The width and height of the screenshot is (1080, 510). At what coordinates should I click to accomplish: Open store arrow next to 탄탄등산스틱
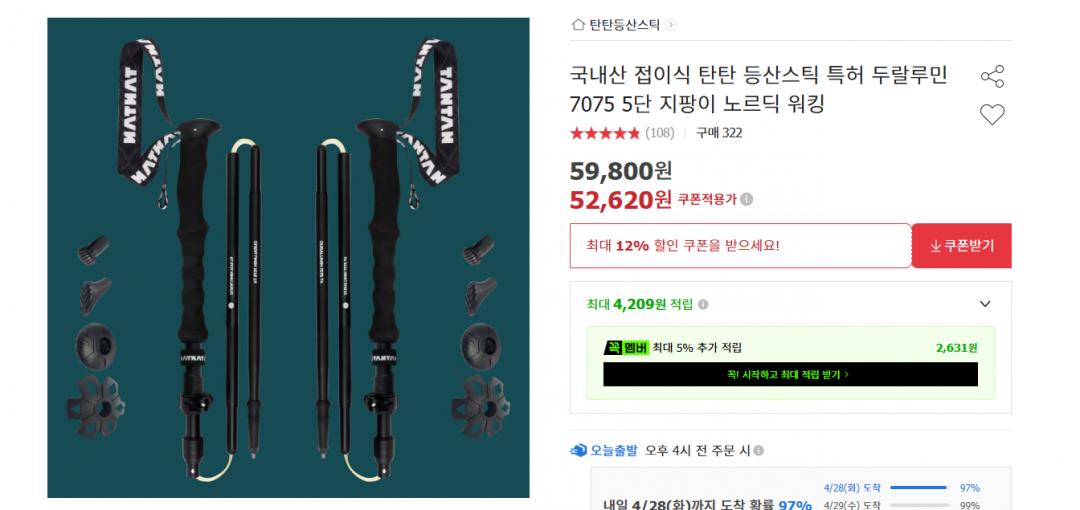click(670, 25)
